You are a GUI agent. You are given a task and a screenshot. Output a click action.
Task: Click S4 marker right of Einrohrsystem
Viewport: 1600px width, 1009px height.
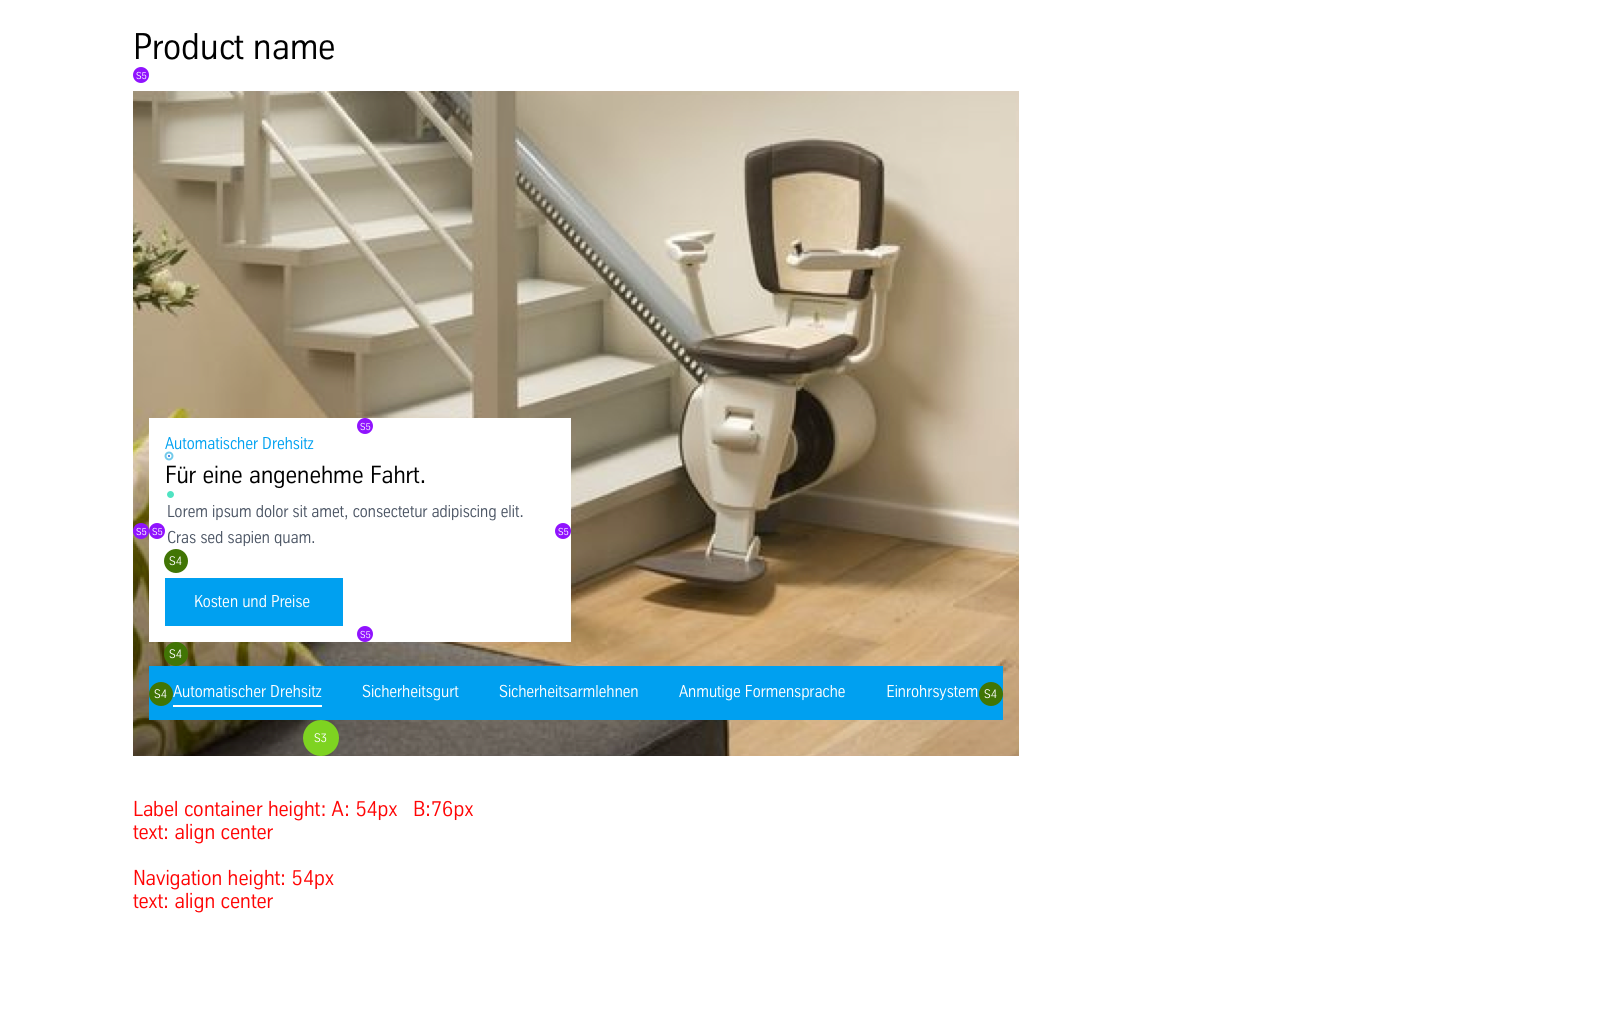coord(990,693)
